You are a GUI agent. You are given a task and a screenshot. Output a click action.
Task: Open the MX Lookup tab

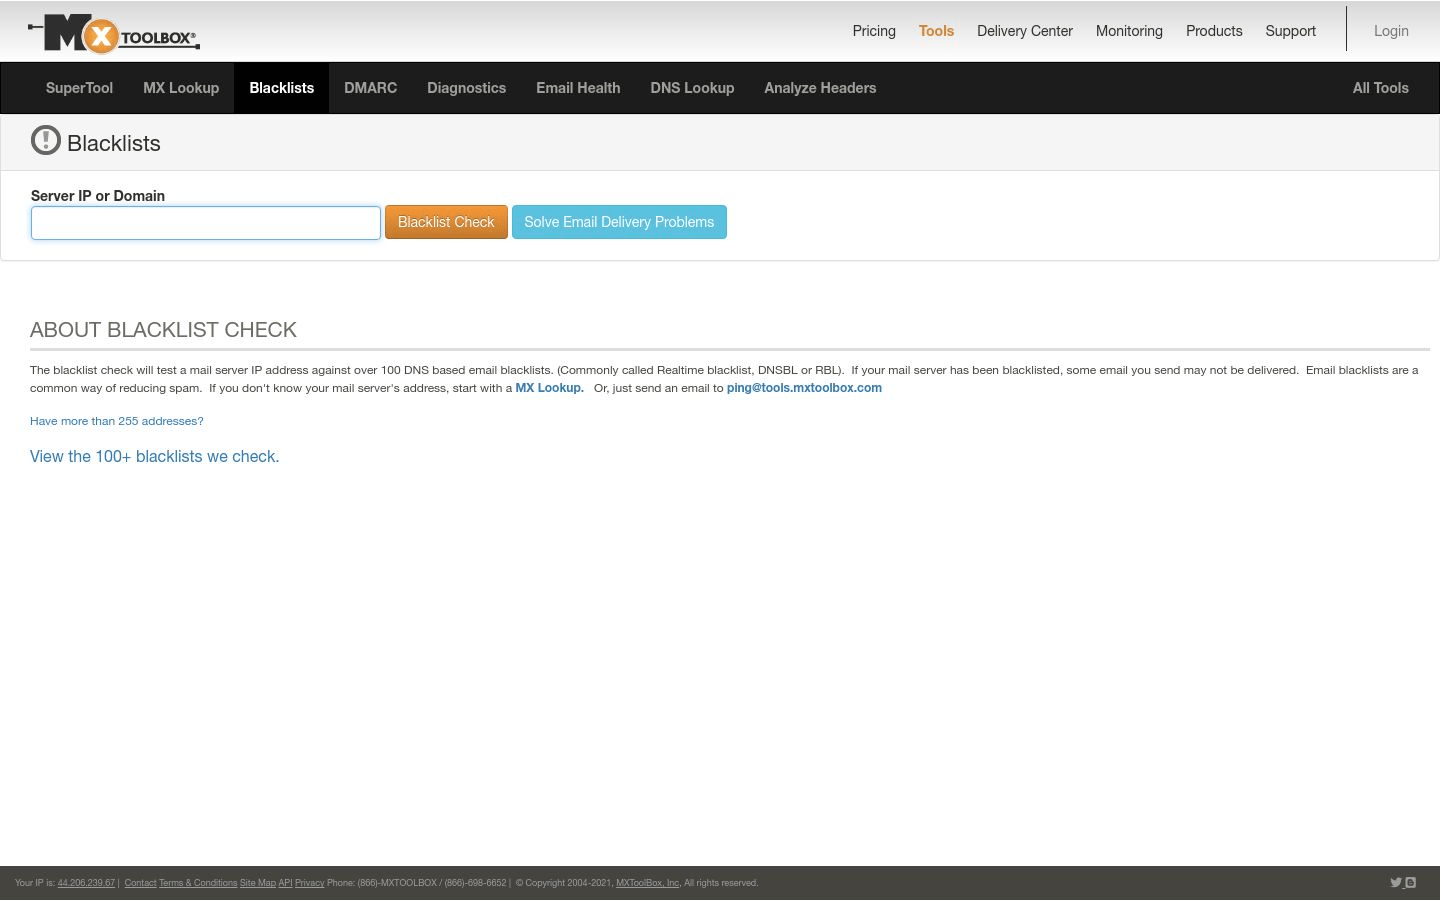click(181, 88)
